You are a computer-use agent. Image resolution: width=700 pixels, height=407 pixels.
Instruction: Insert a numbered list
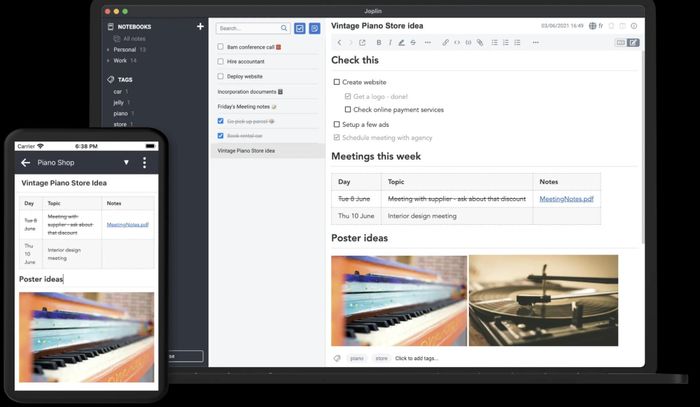click(x=506, y=42)
